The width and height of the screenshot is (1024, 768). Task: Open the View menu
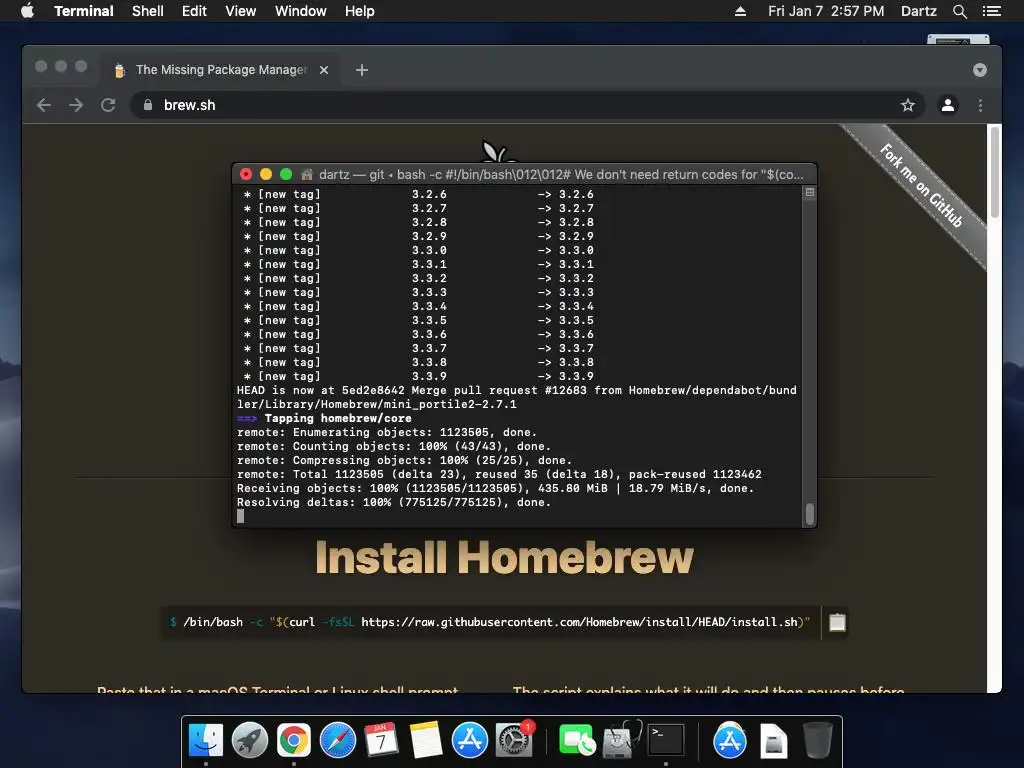[240, 11]
